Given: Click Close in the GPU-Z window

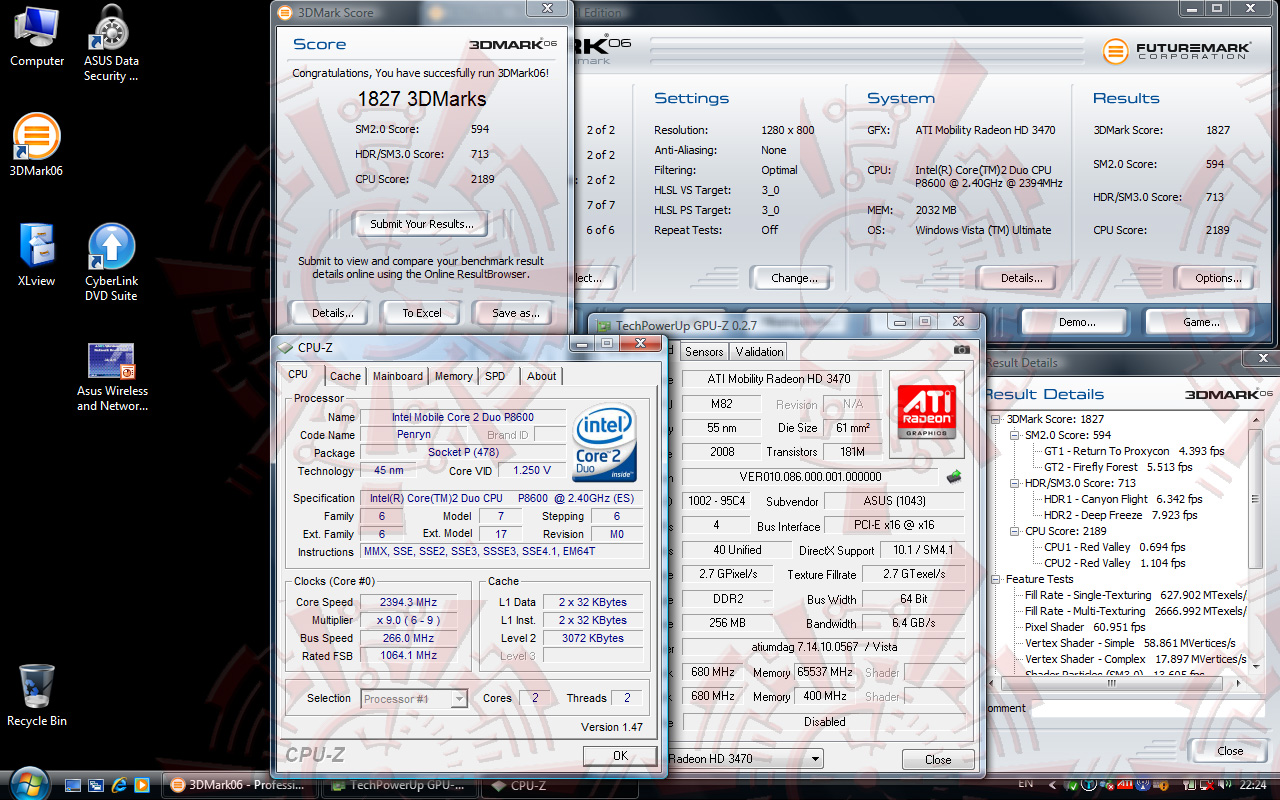Looking at the screenshot, I should tap(938, 760).
